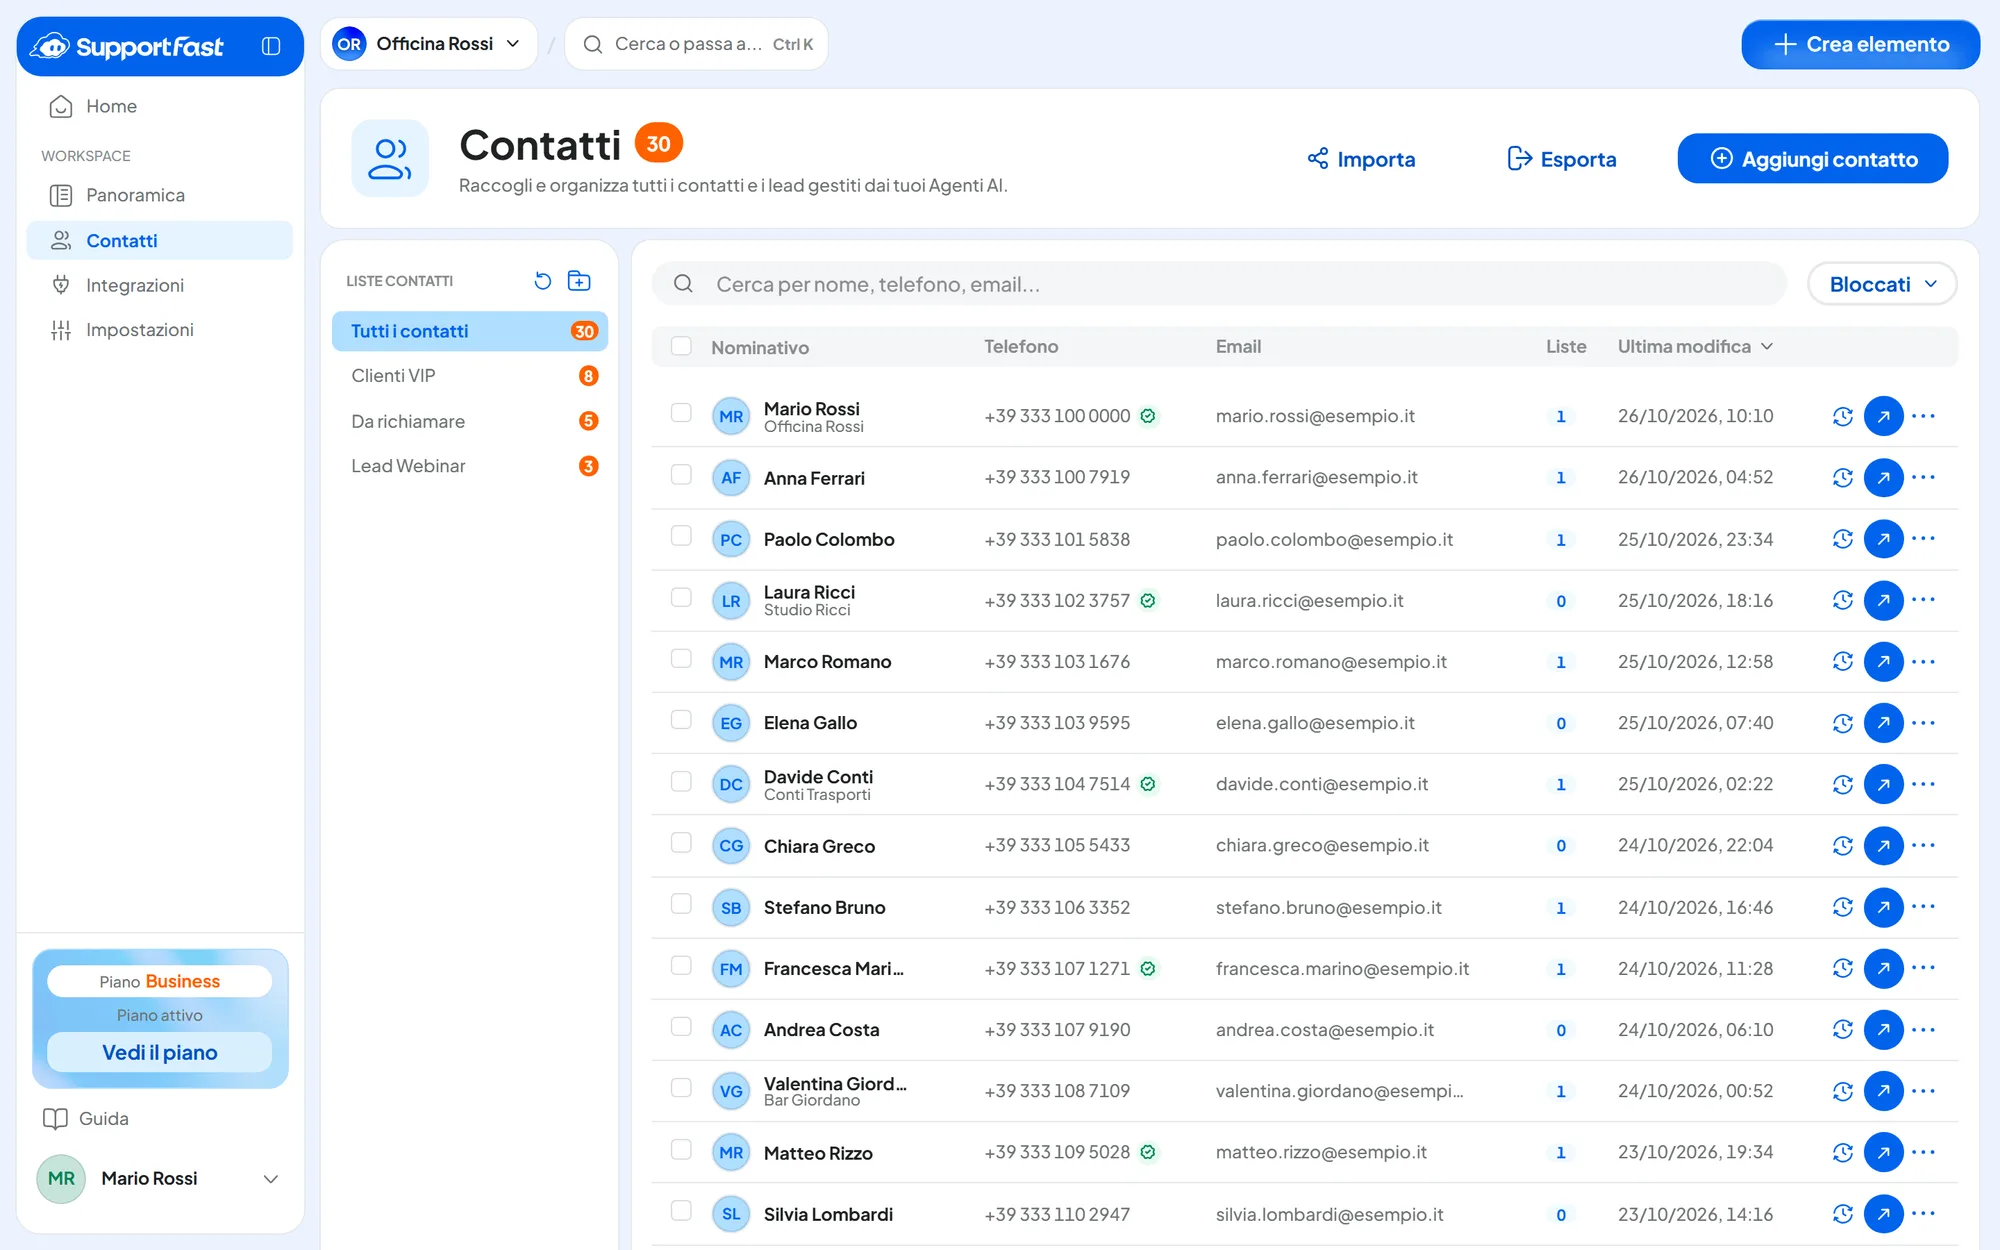Show the Da richiamare contact list

point(470,421)
